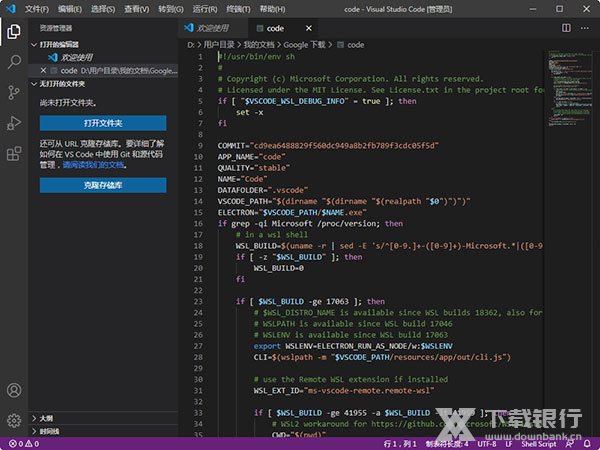Open the Accounts icon in activity bar
The image size is (600, 450).
tap(14, 390)
